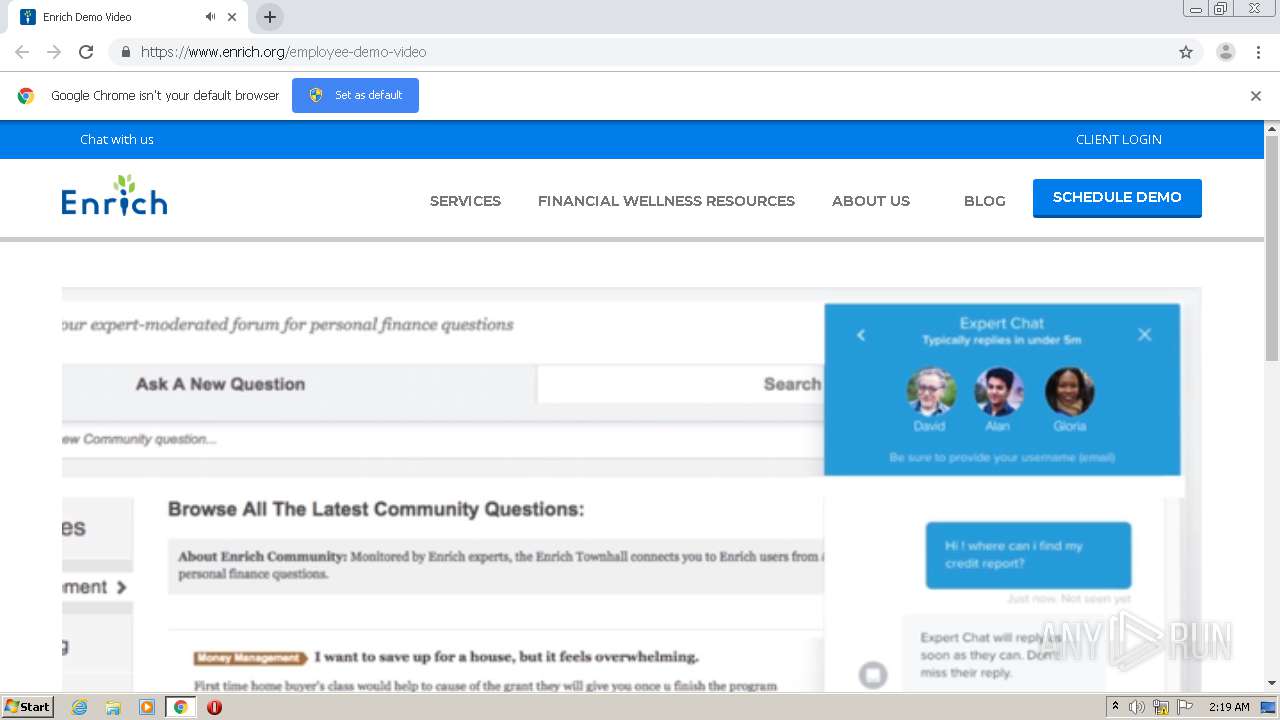Open the volume speaker tray icon
This screenshot has width=1280, height=720.
click(1137, 707)
